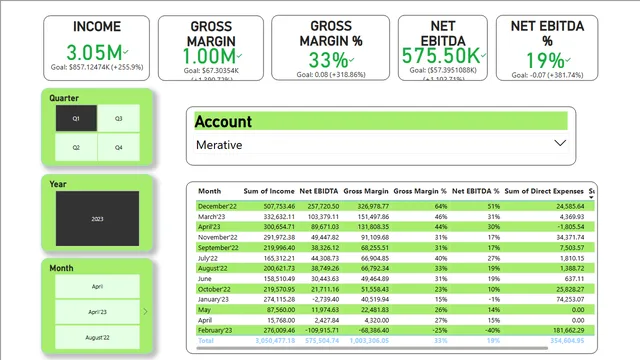Click checkmark icon beside 3.05M income
The height and width of the screenshot is (360, 640).
pos(126,51)
